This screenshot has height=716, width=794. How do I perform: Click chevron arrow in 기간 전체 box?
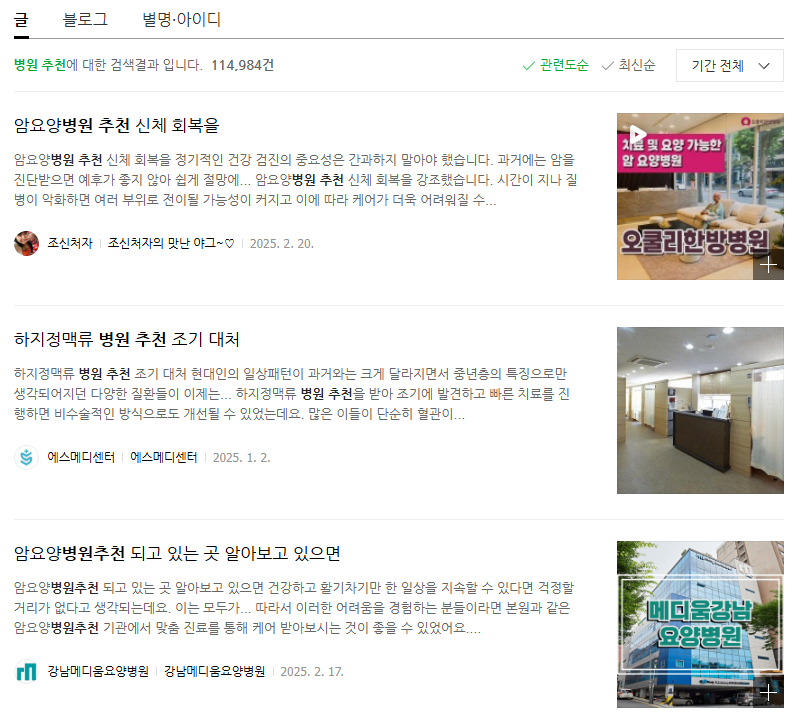pos(764,66)
